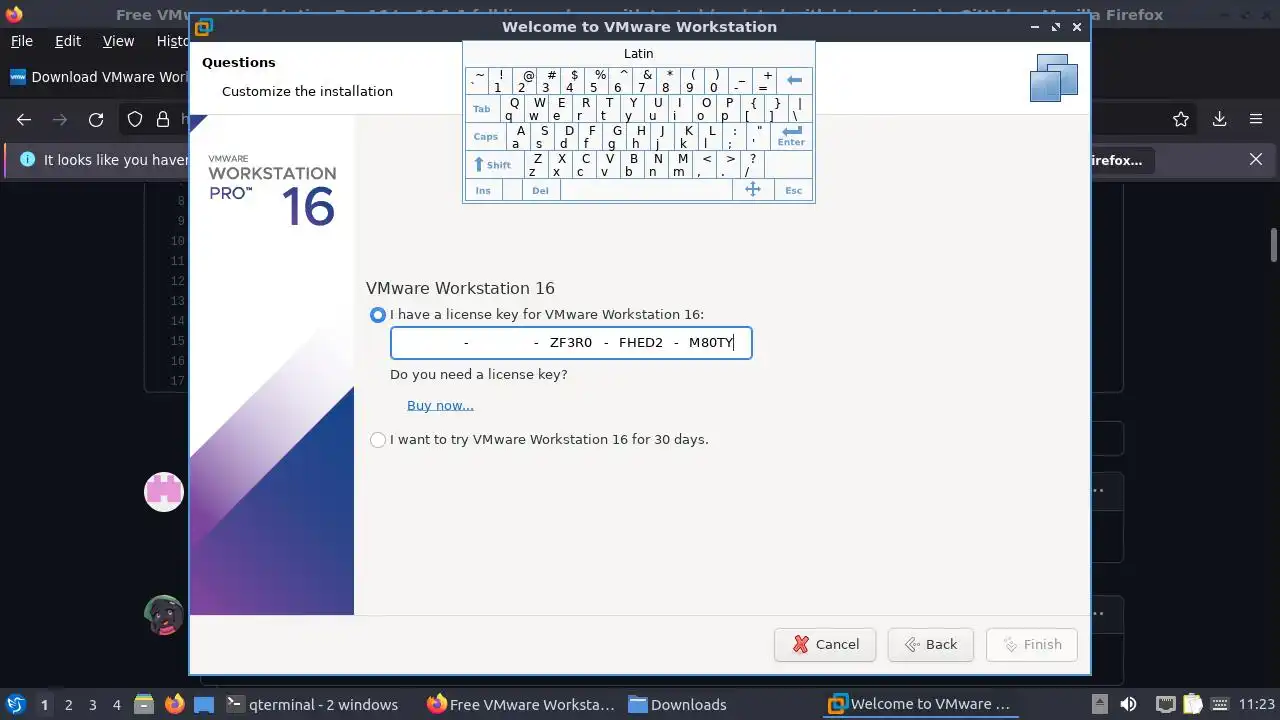This screenshot has height=720, width=1280.
Task: Click the show desktop blue icon
Action: 204,704
